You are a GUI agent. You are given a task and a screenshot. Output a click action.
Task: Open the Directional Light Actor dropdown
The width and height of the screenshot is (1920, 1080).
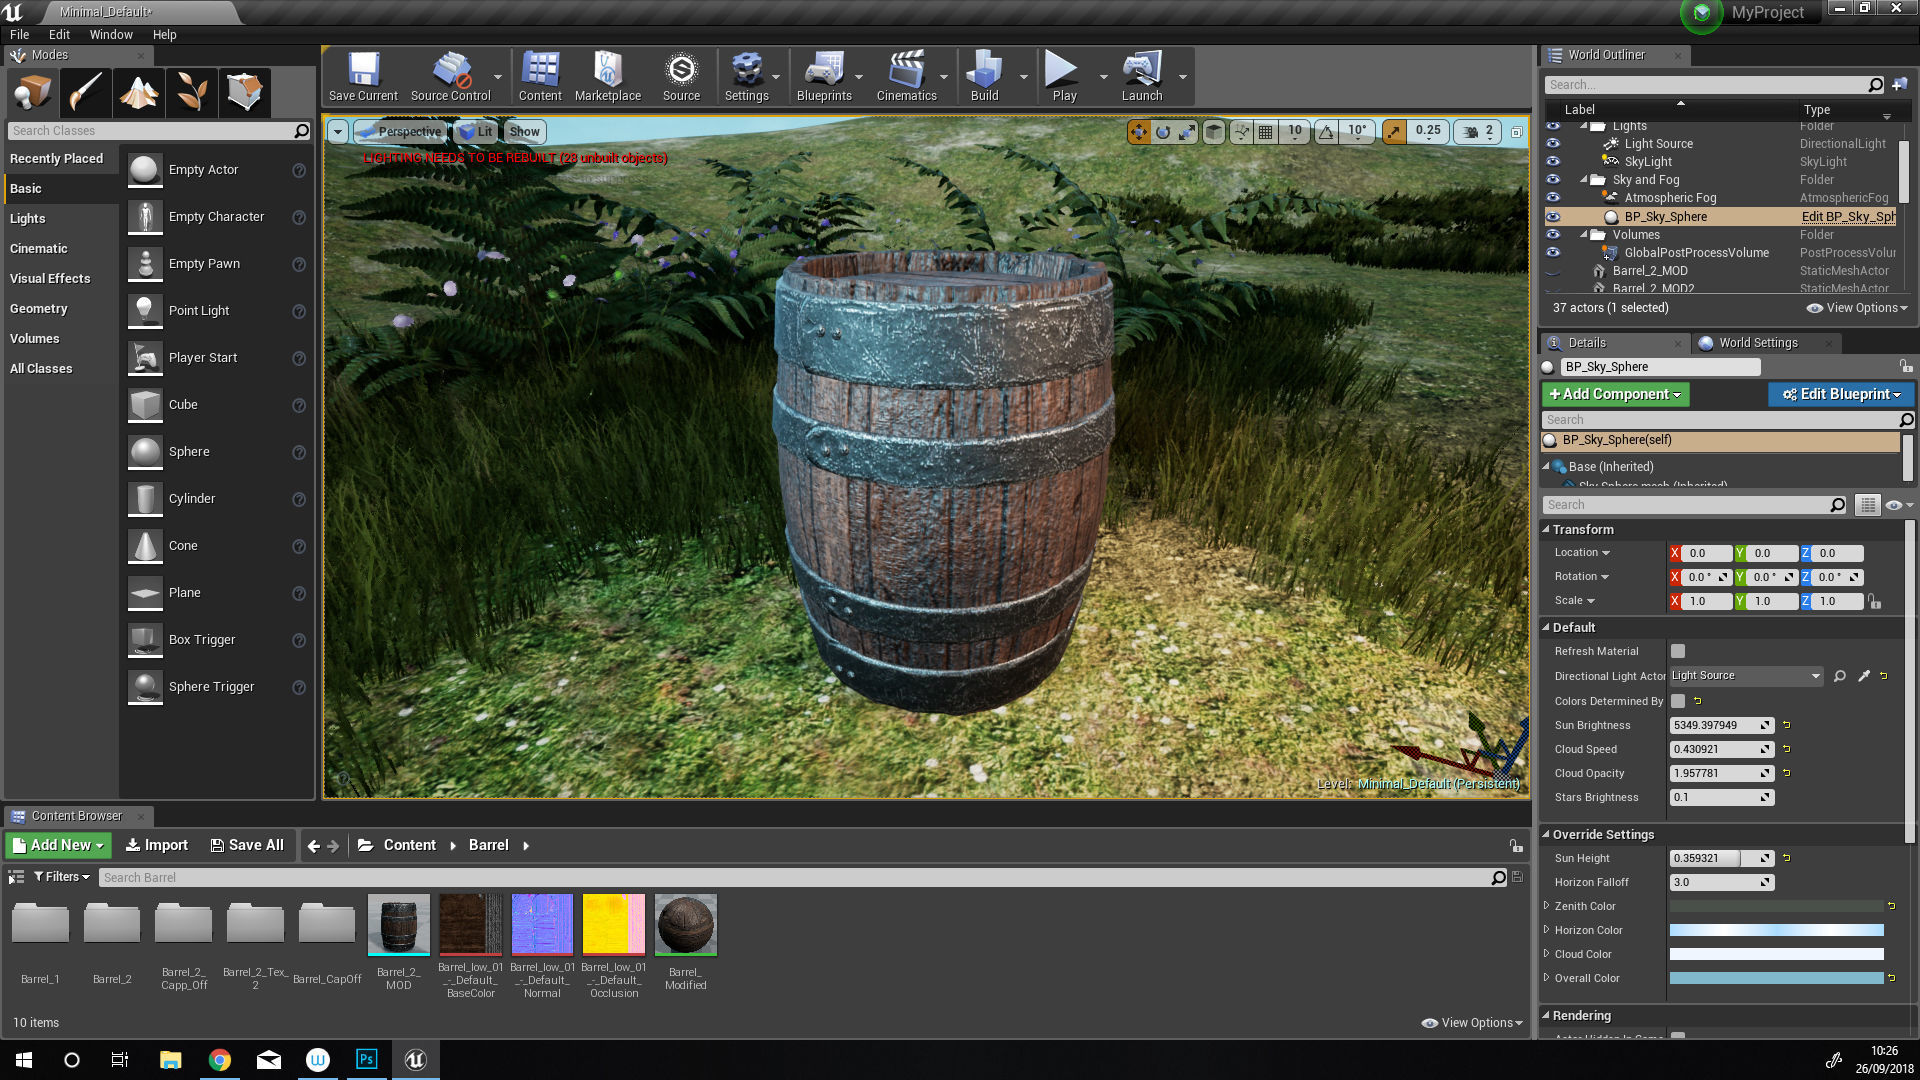coord(1745,676)
